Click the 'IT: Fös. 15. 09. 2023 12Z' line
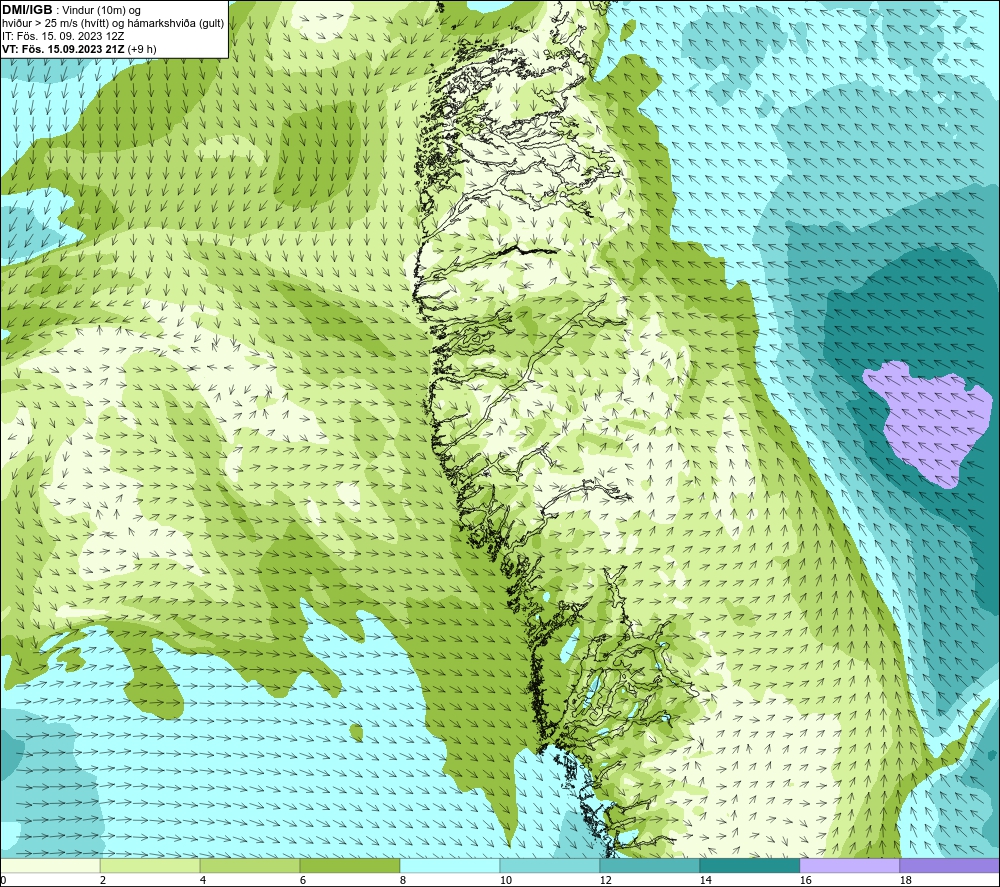This screenshot has width=1000, height=887. click(63, 36)
